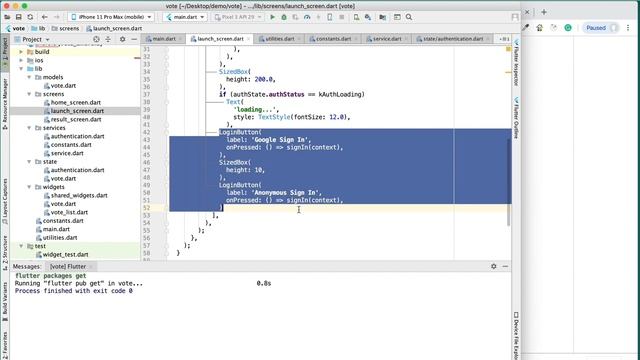The width and height of the screenshot is (640, 360).
Task: Open Pixel 3 API 29 emulator dropdown
Action: click(x=238, y=17)
